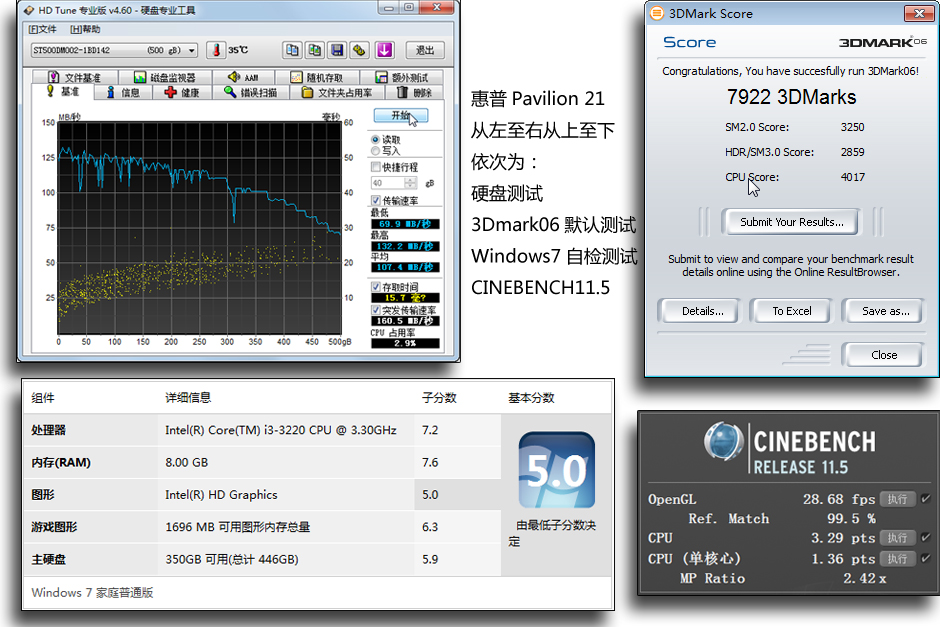Click the 开始 start benchmark button
The height and width of the screenshot is (627, 940).
(x=401, y=115)
